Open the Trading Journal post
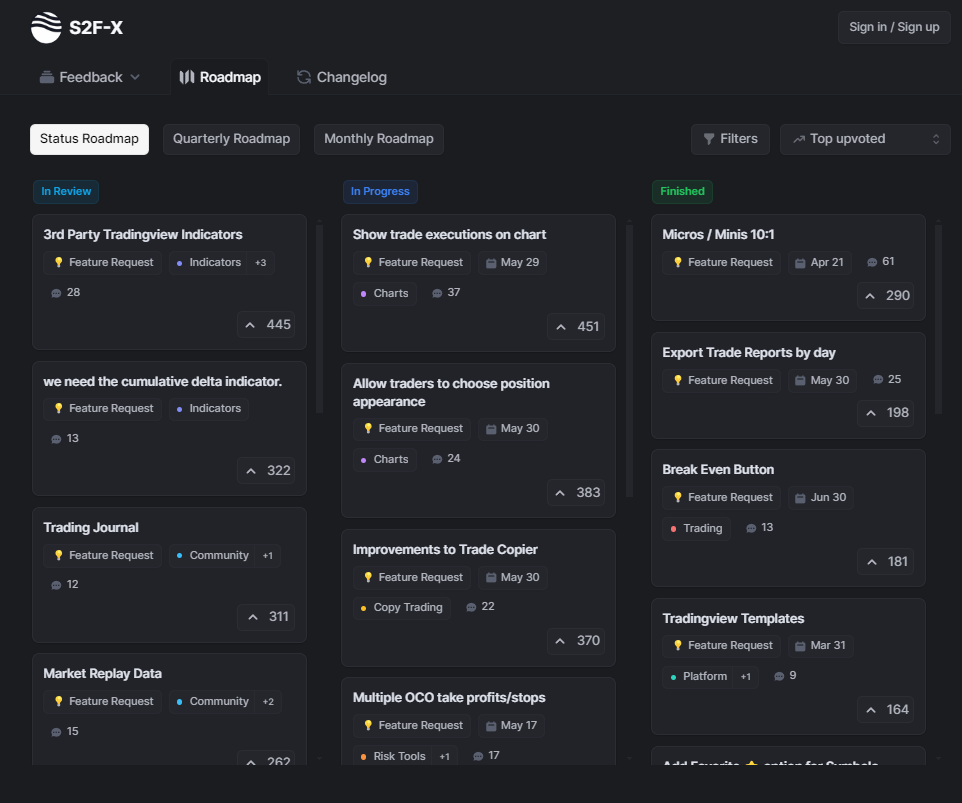The width and height of the screenshot is (962, 803). tap(91, 528)
